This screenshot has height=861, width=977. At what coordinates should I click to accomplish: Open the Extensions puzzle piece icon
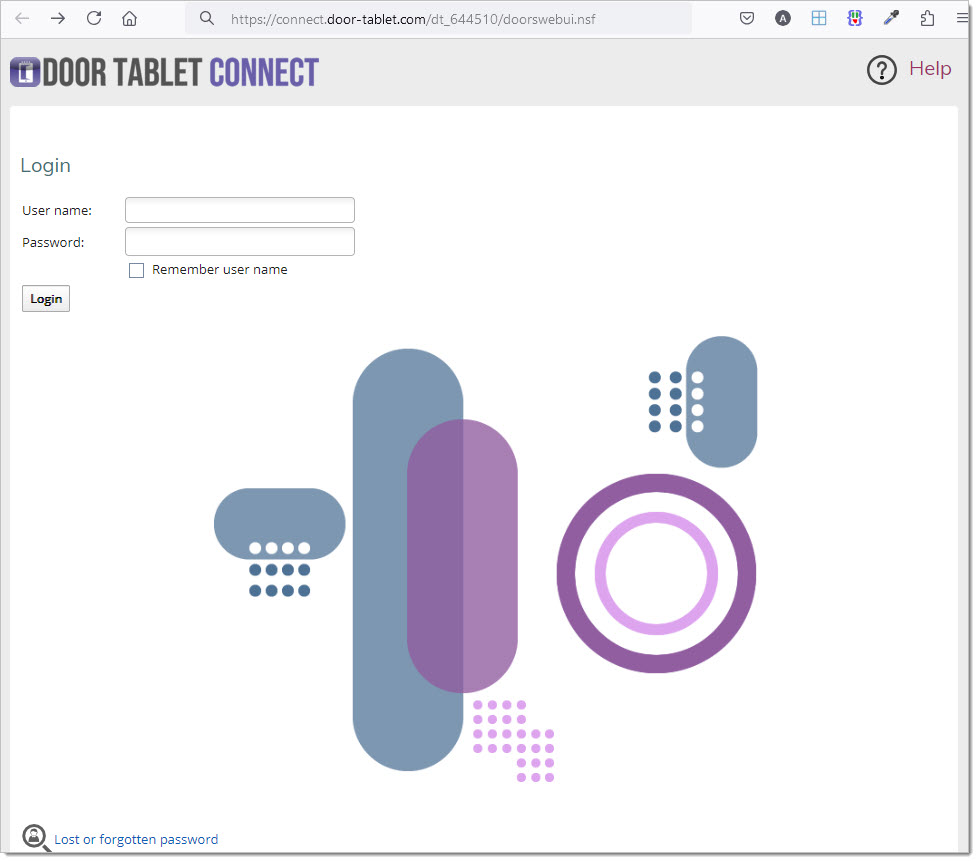(927, 19)
